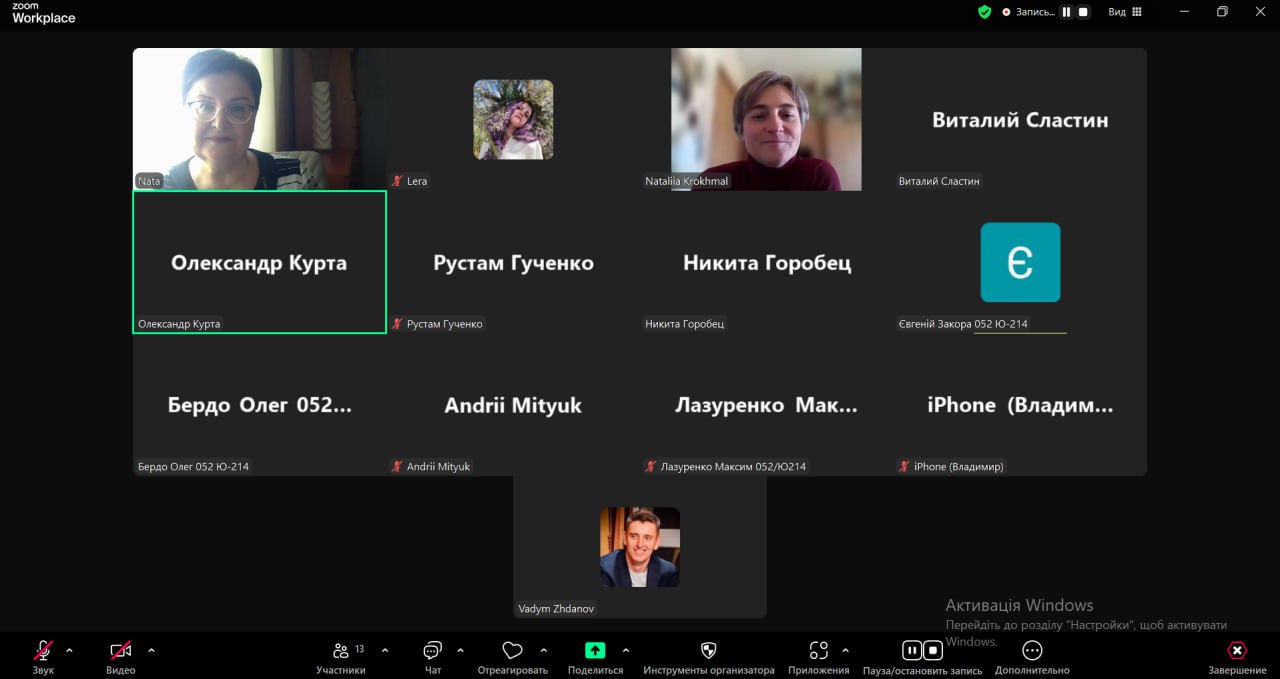
Task: Expand the share options arrow next to Поделиться
Action: [626, 650]
